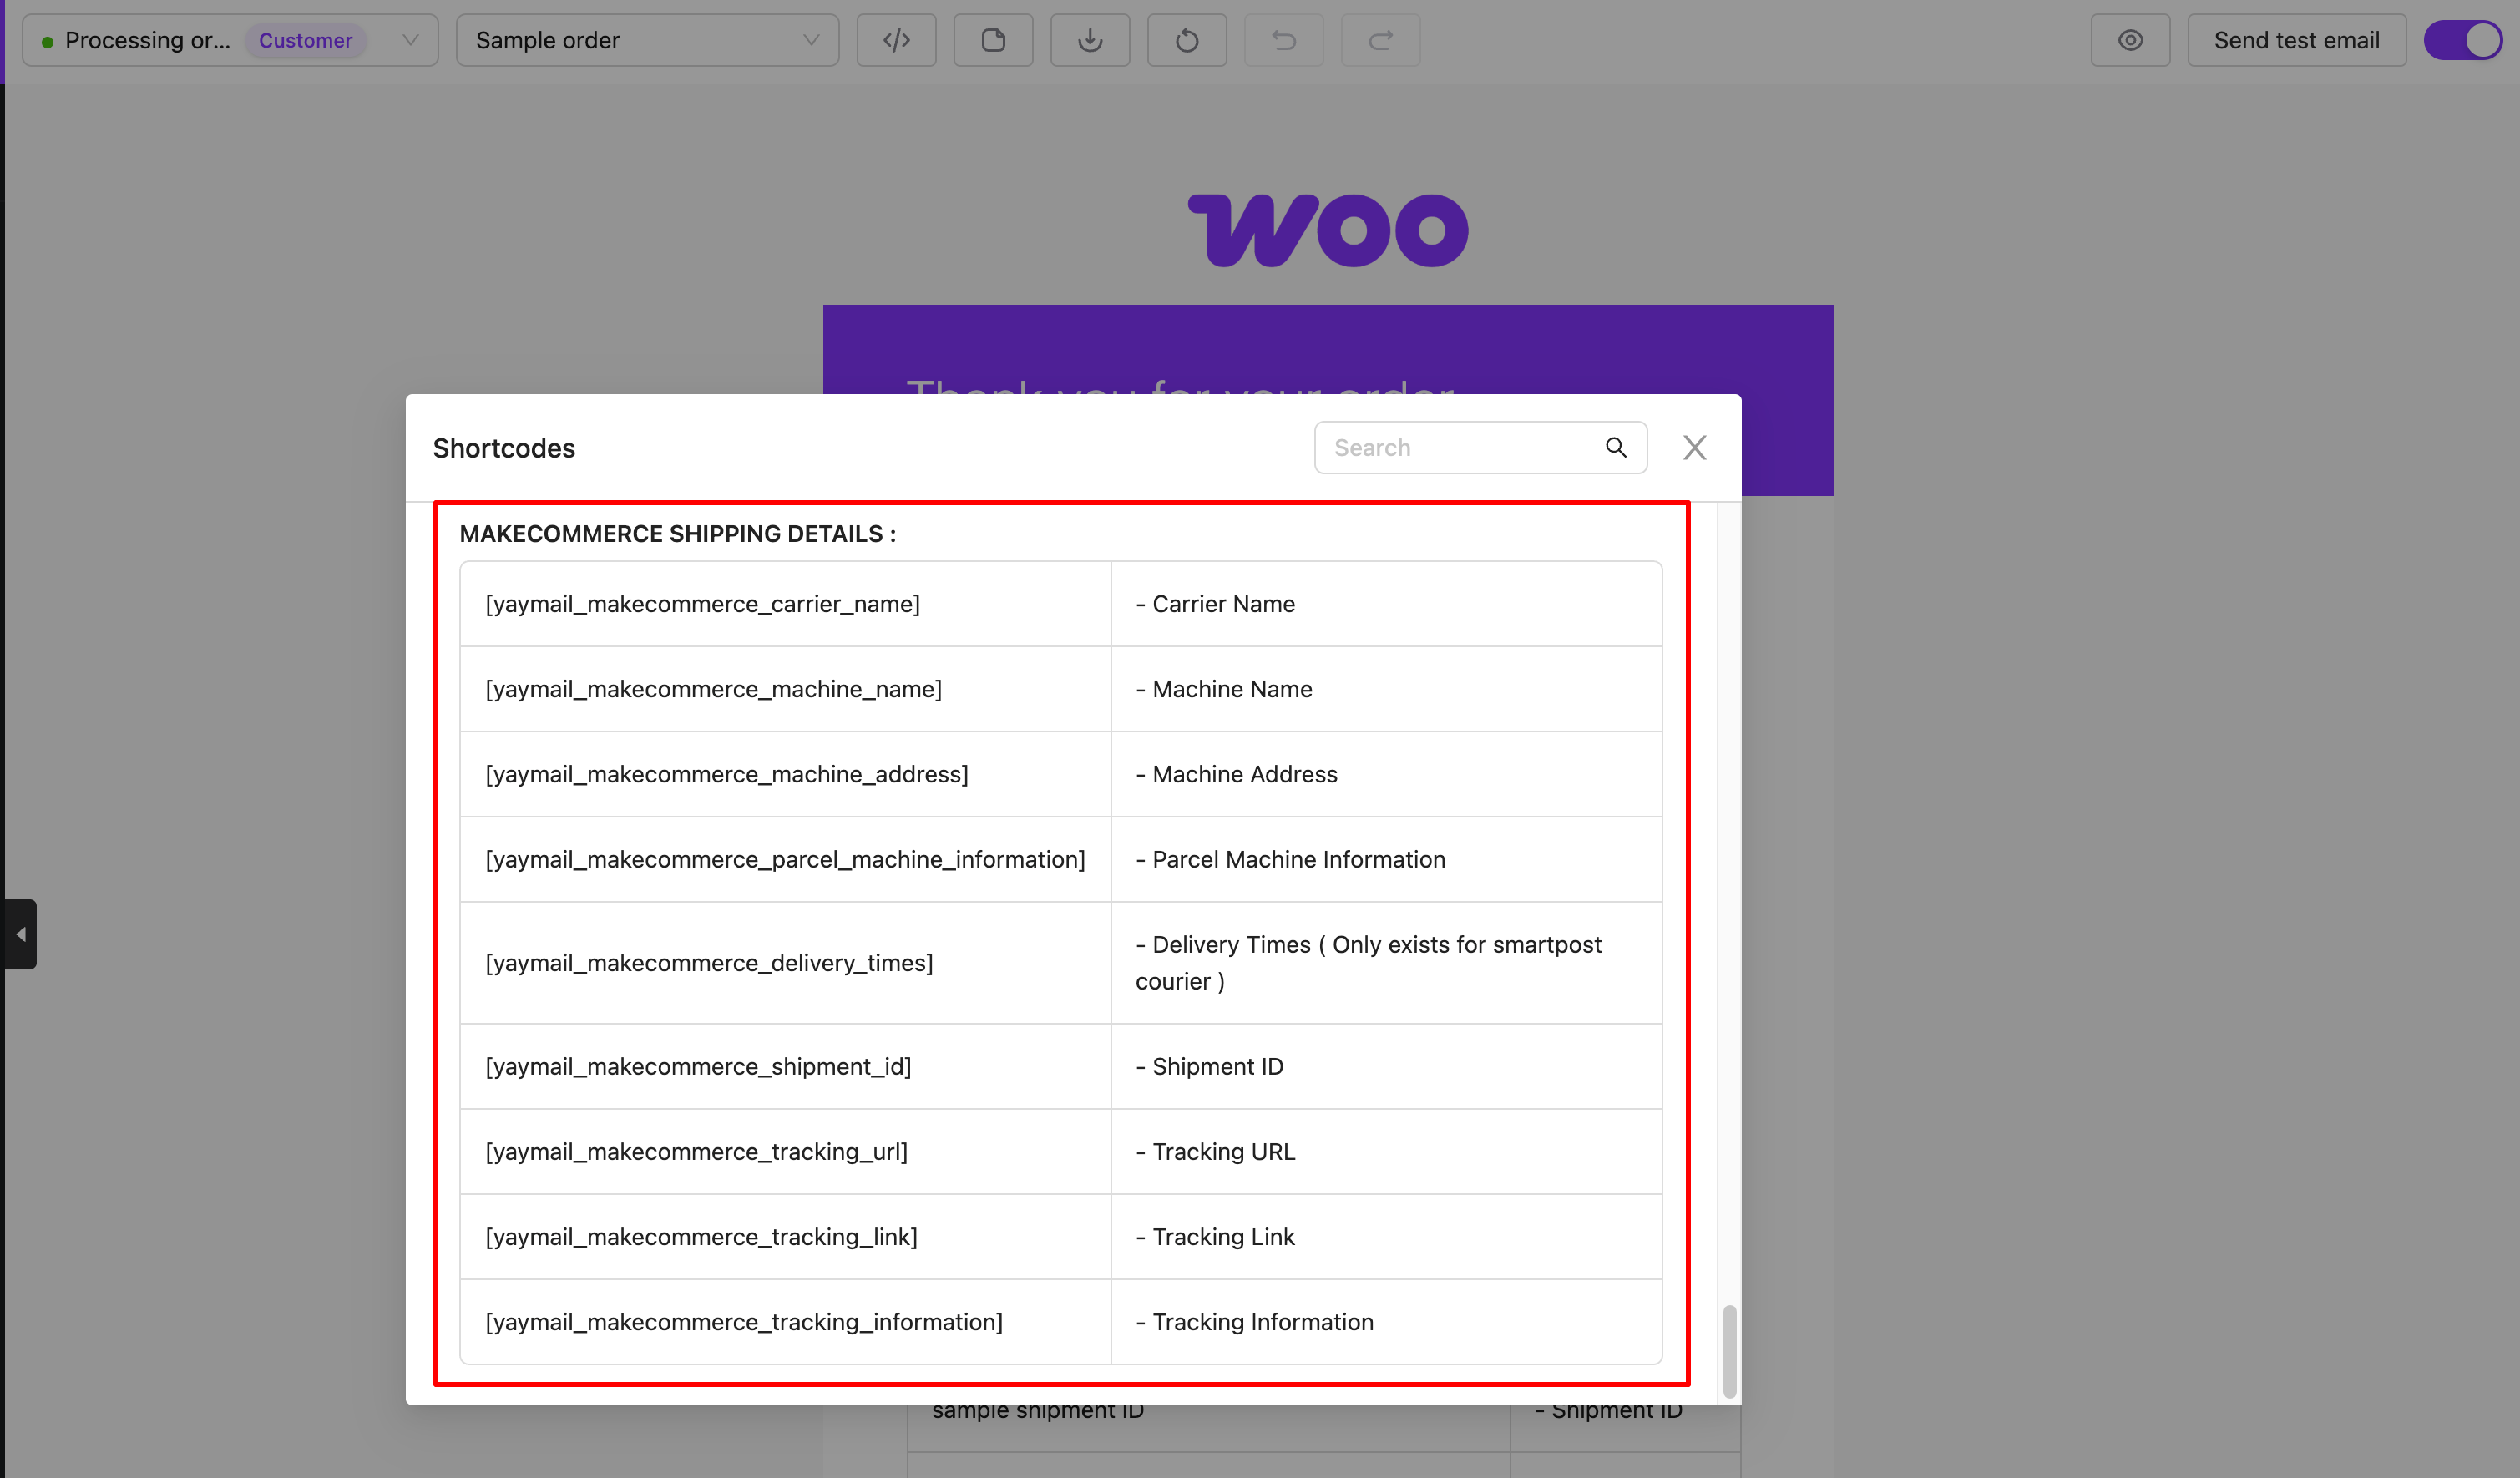This screenshot has height=1478, width=2520.
Task: Click the Send test email button
Action: (2296, 40)
